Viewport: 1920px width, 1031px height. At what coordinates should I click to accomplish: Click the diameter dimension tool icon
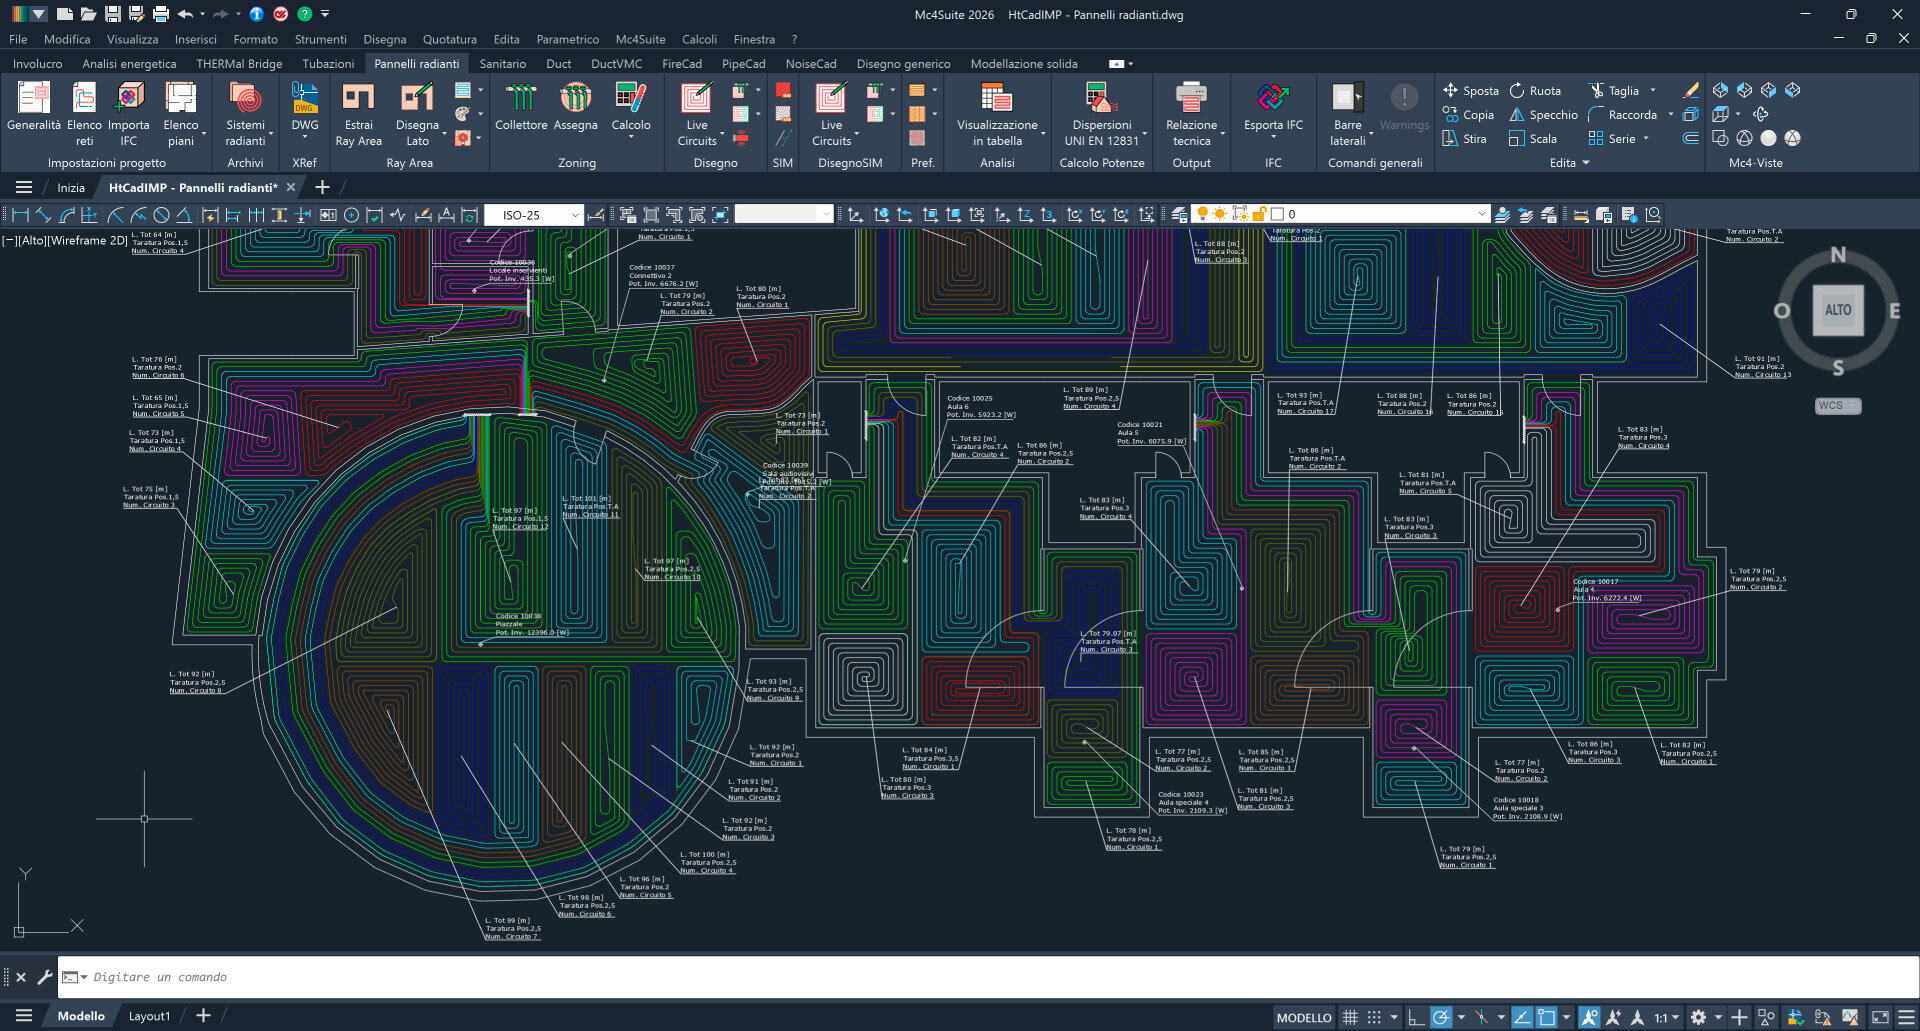click(161, 214)
